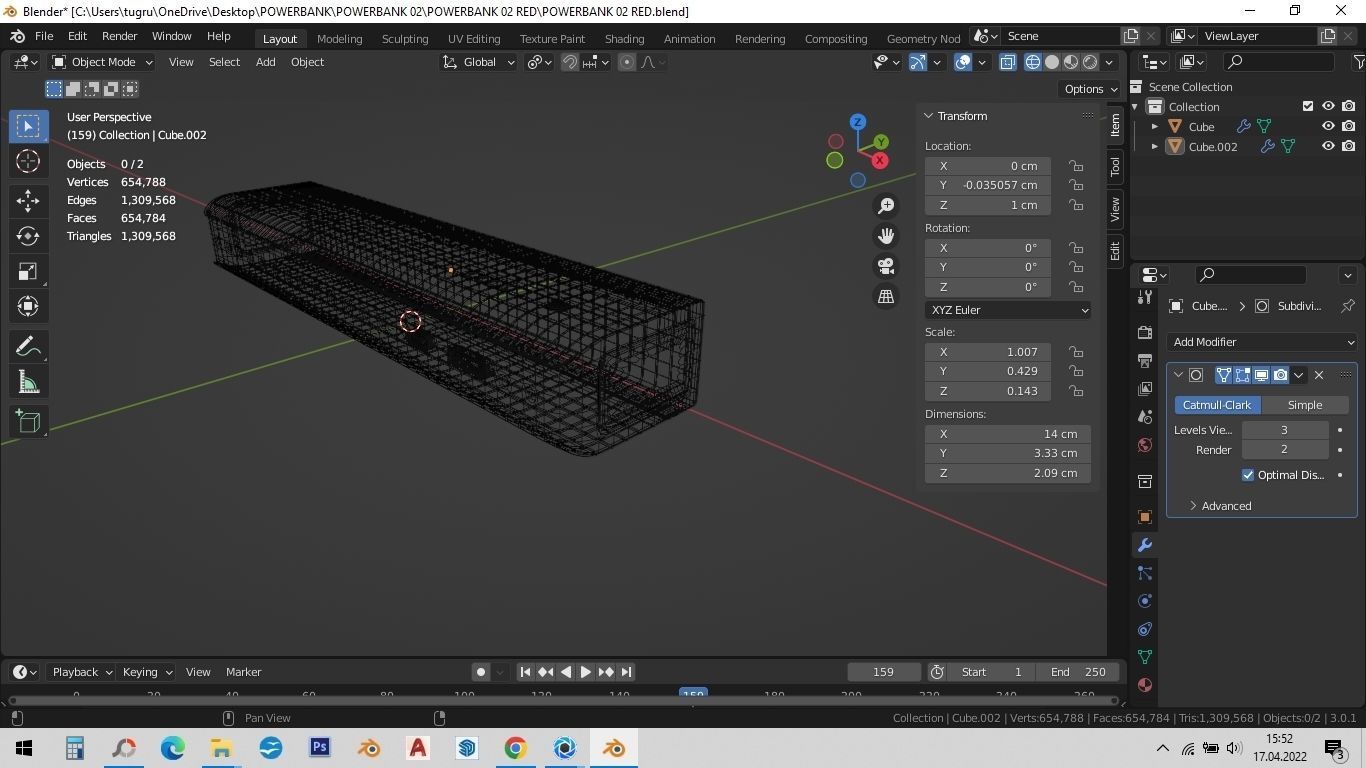Screen dimensions: 1366x768
Task: Open the File menu
Action: (44, 36)
